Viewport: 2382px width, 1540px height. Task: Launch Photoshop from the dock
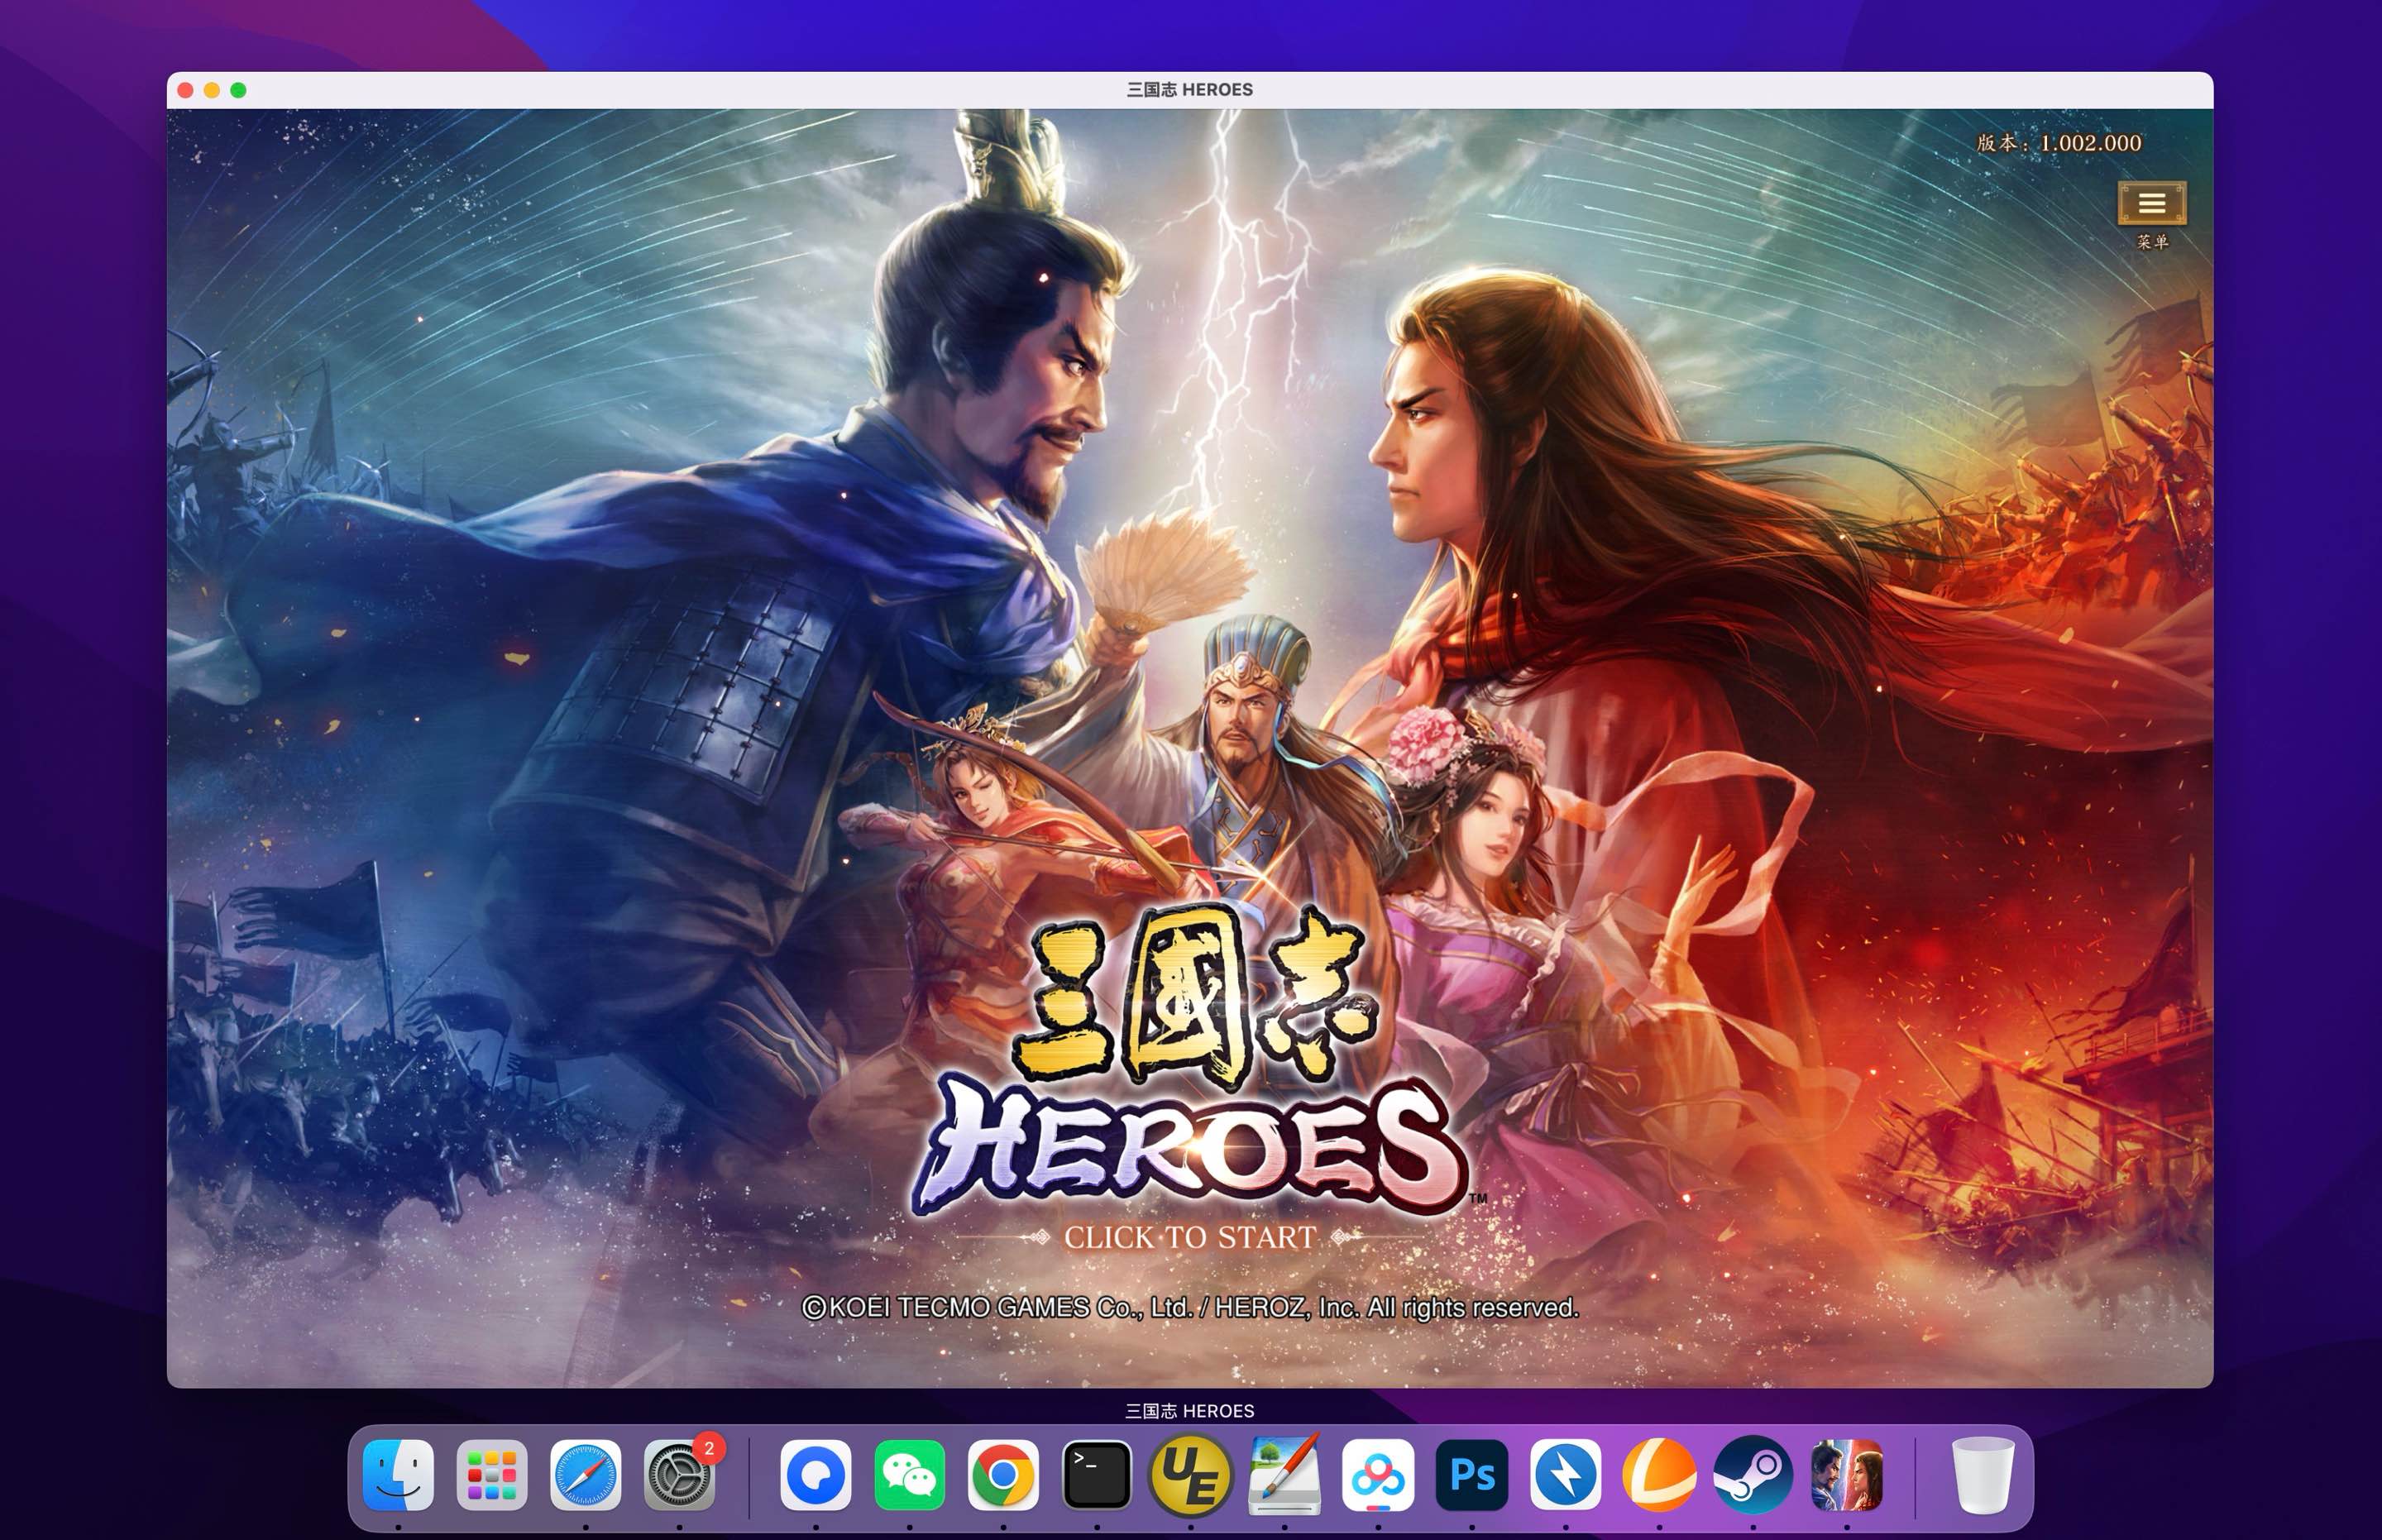point(1472,1475)
